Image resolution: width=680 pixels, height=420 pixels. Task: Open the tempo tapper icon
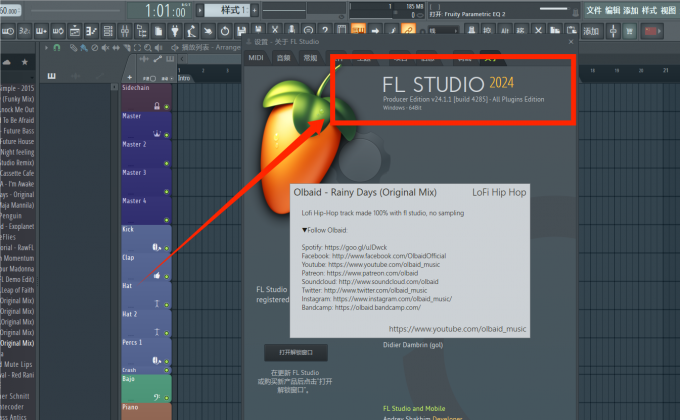[191, 31]
